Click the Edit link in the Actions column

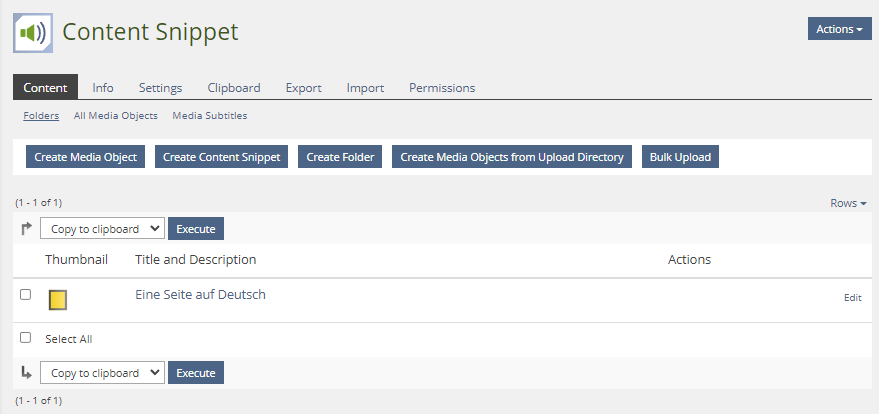pos(852,298)
